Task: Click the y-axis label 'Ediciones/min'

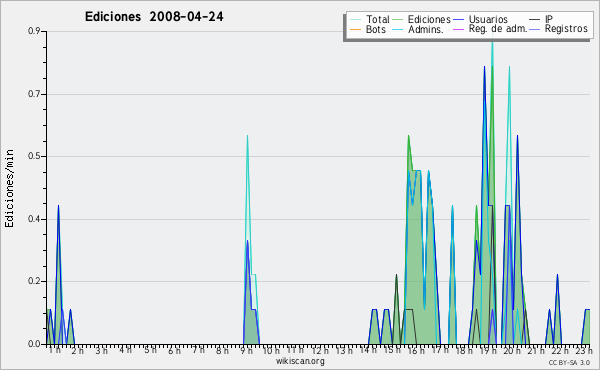Action: pos(9,188)
